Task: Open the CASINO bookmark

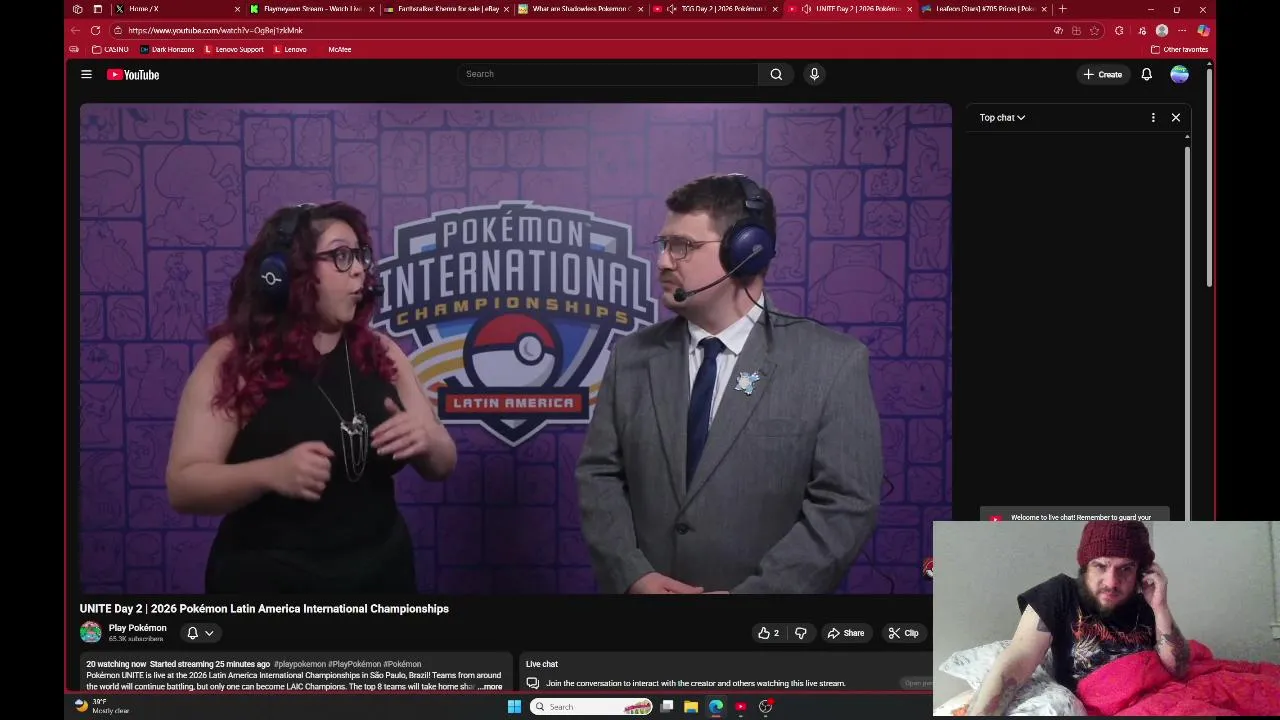Action: [110, 49]
